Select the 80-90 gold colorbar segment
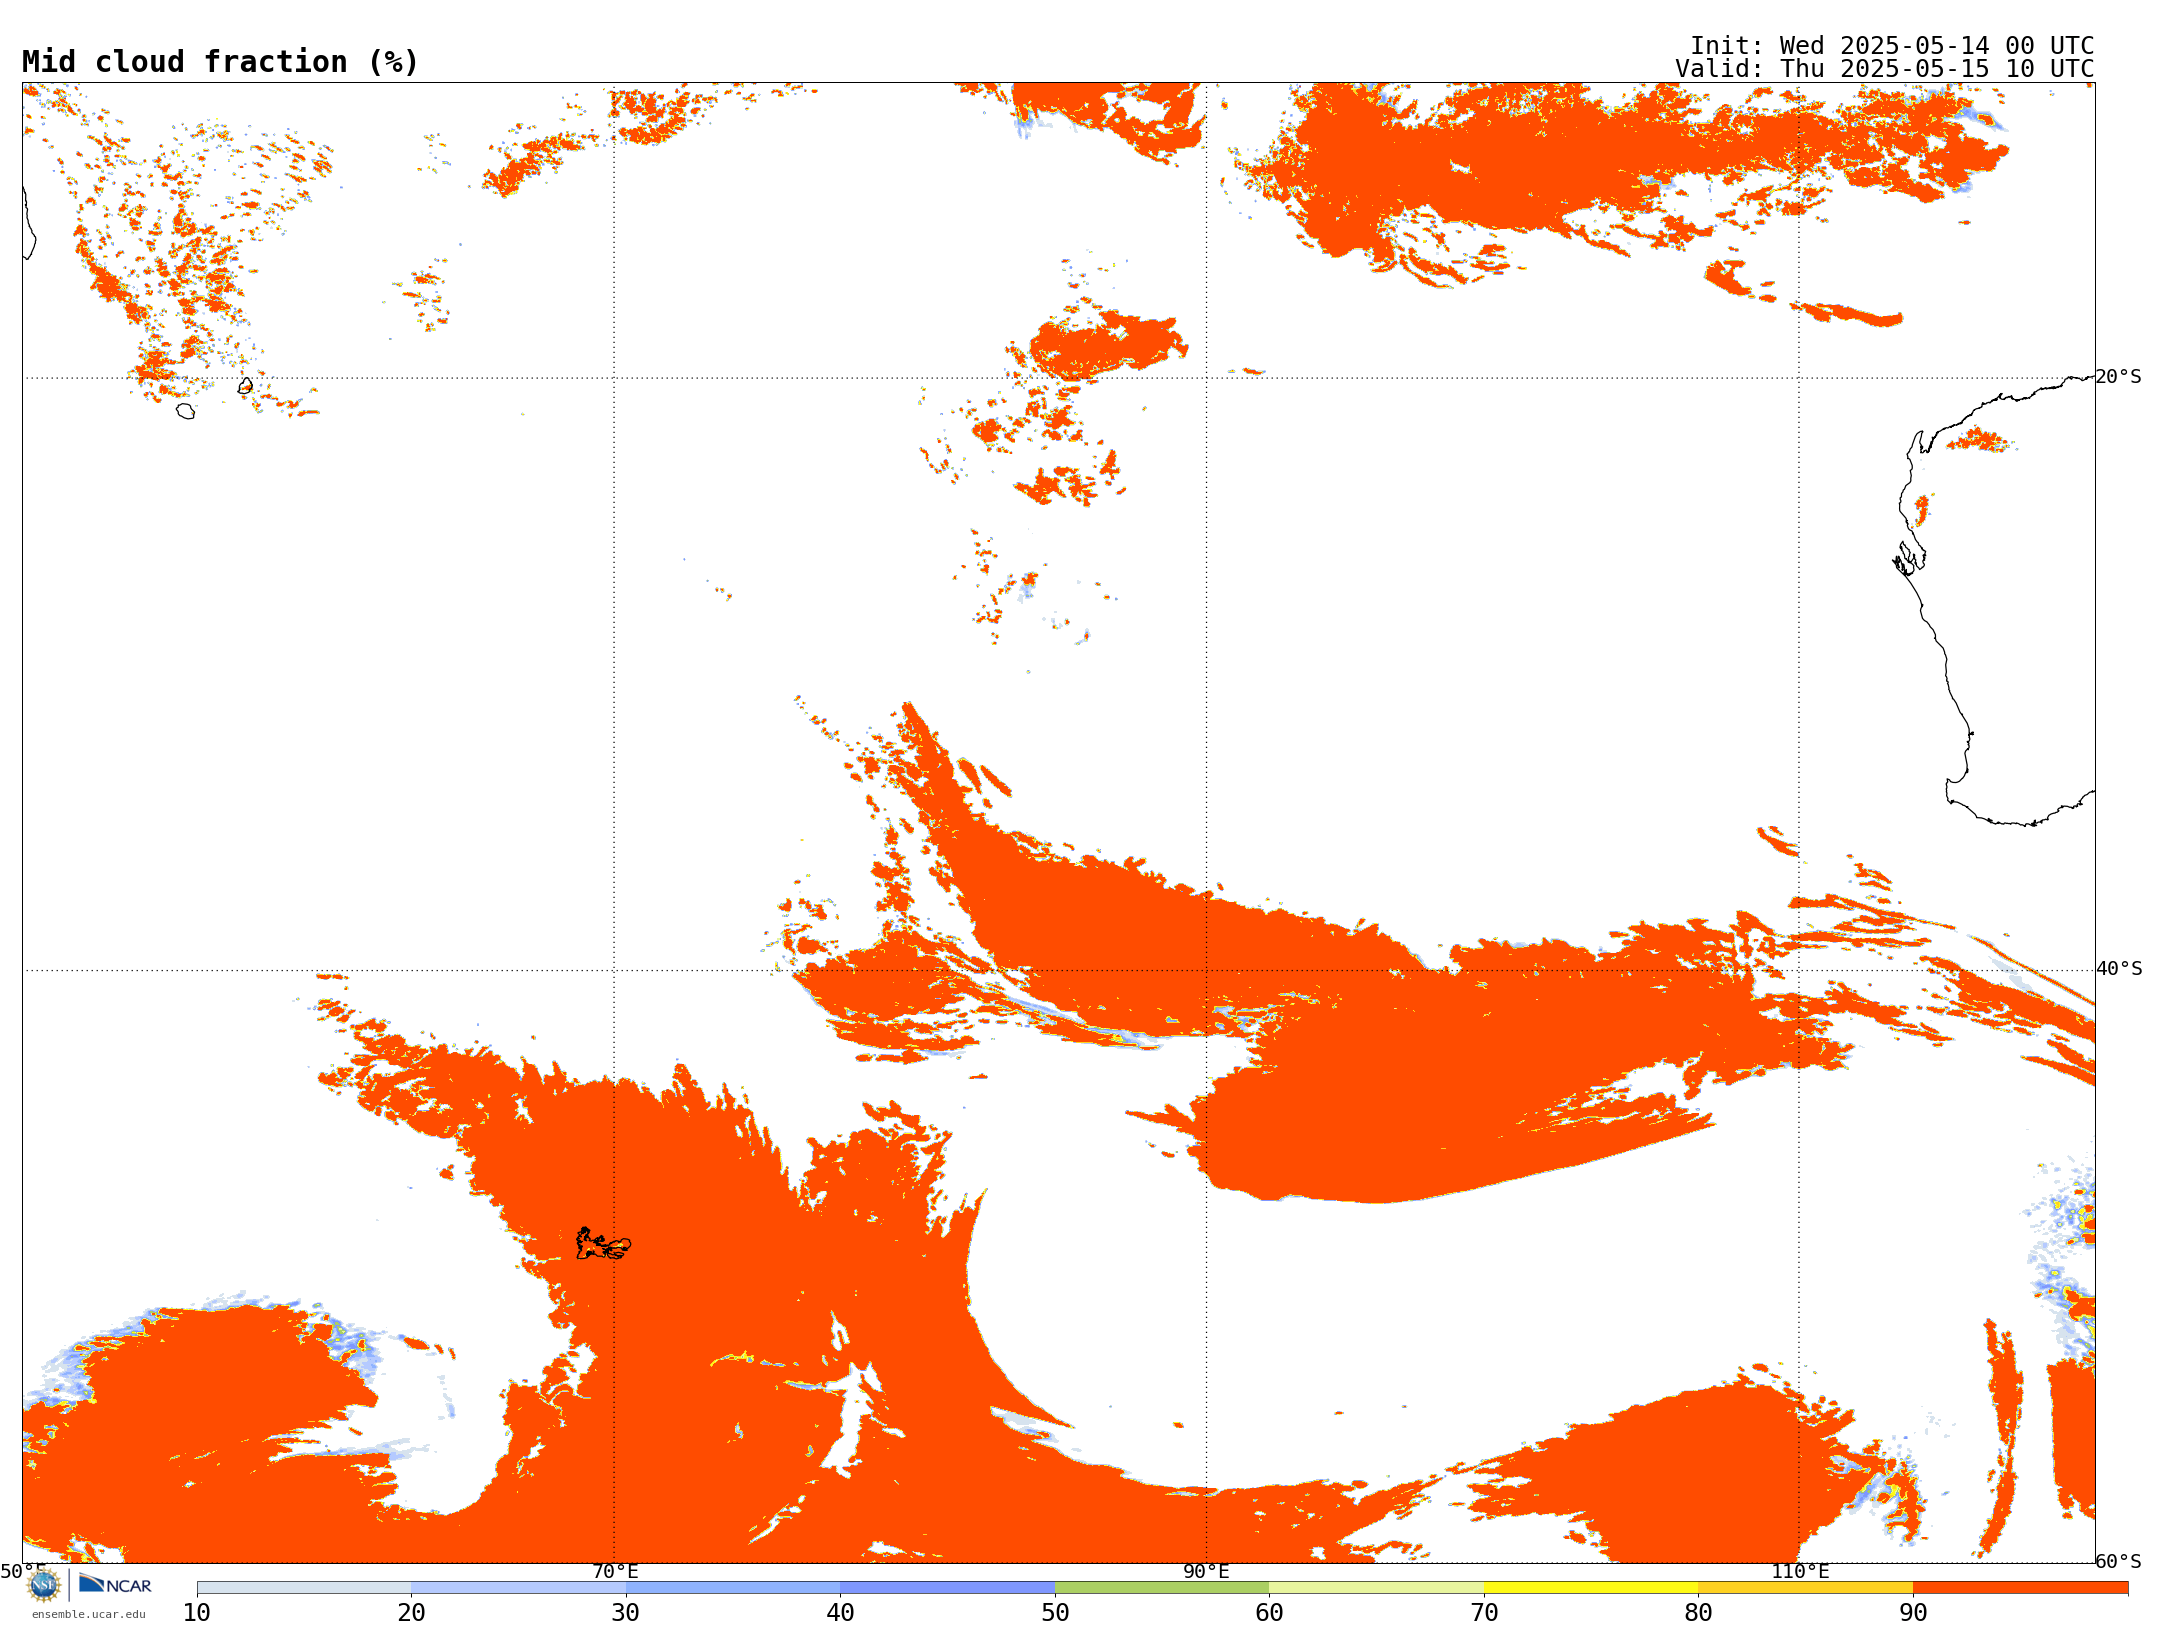The width and height of the screenshot is (2160, 1626). click(1806, 1588)
